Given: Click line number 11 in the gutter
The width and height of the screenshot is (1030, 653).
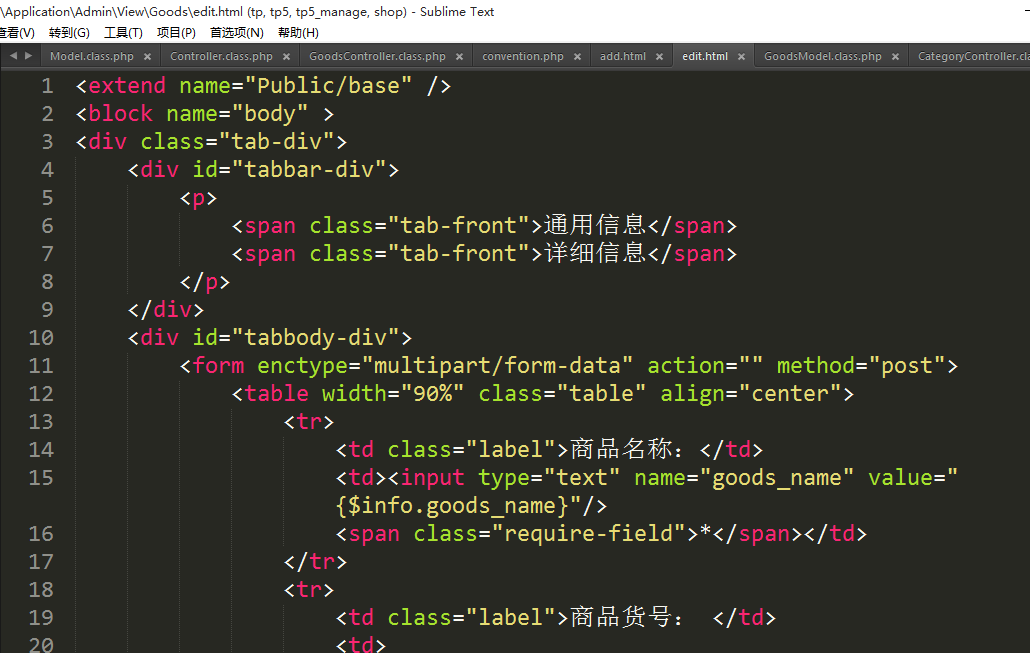Looking at the screenshot, I should [x=41, y=366].
